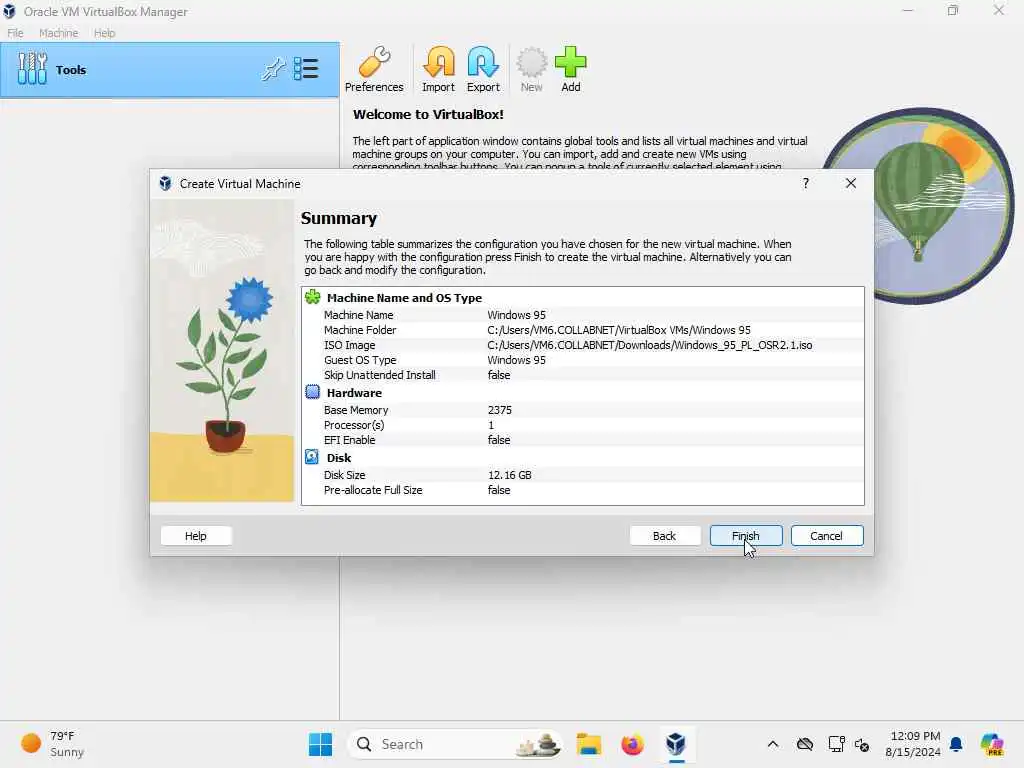The width and height of the screenshot is (1024, 768).
Task: Click the Import appliance toolbar icon
Action: [438, 70]
